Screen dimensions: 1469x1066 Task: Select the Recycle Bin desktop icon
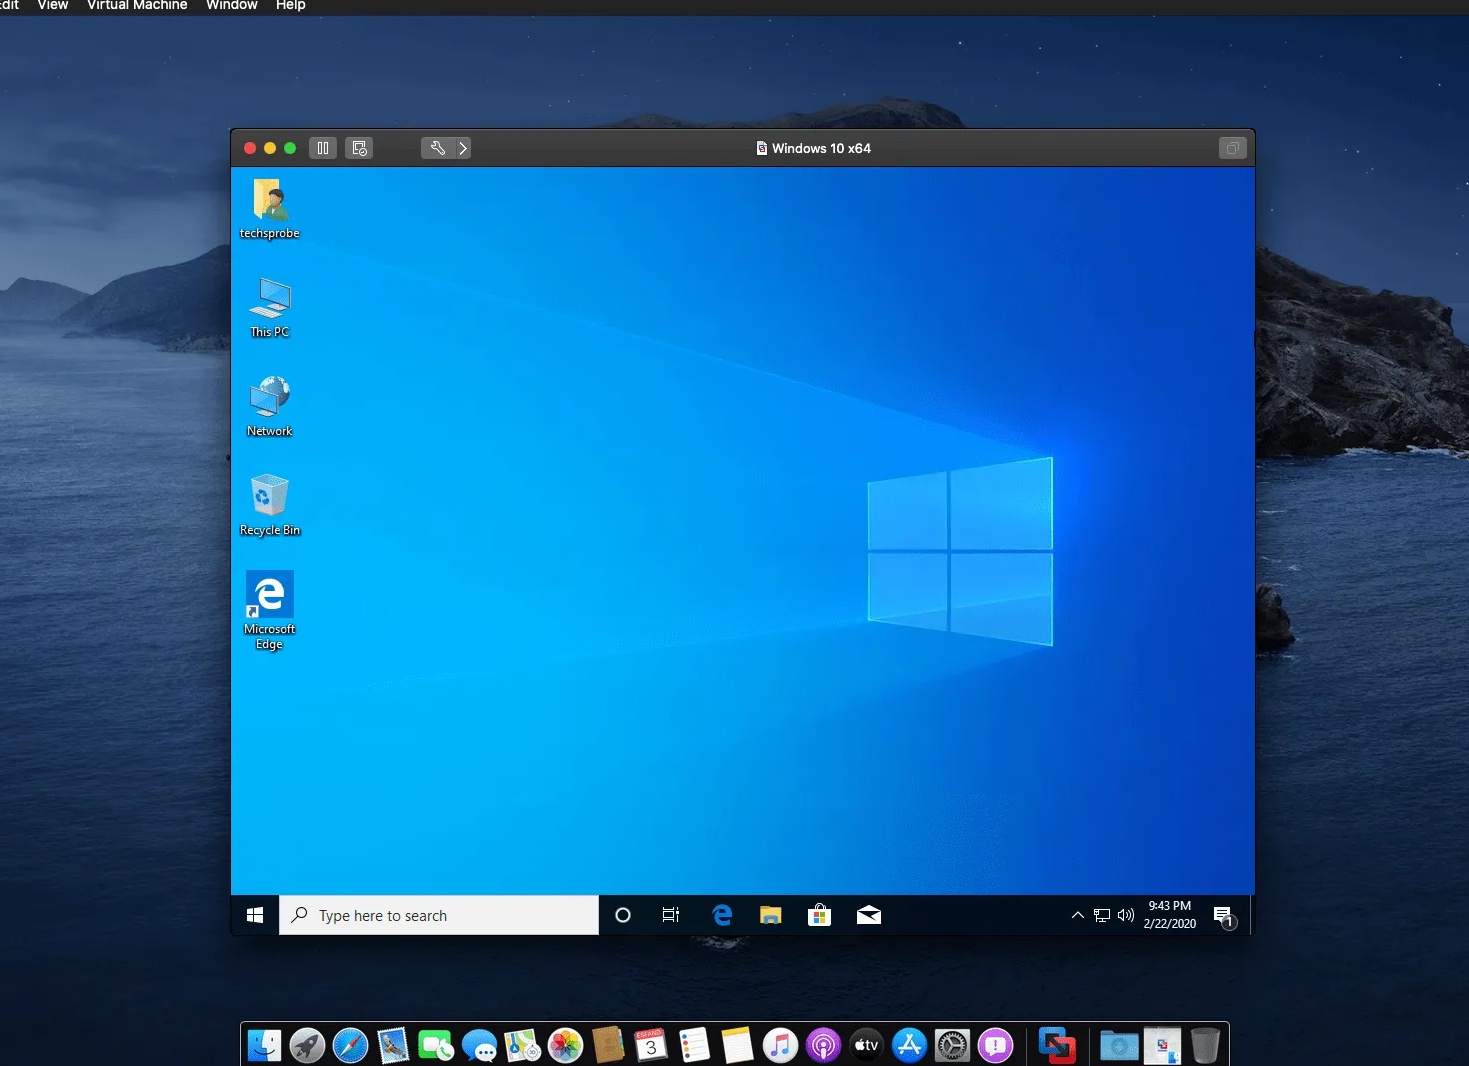(x=270, y=506)
